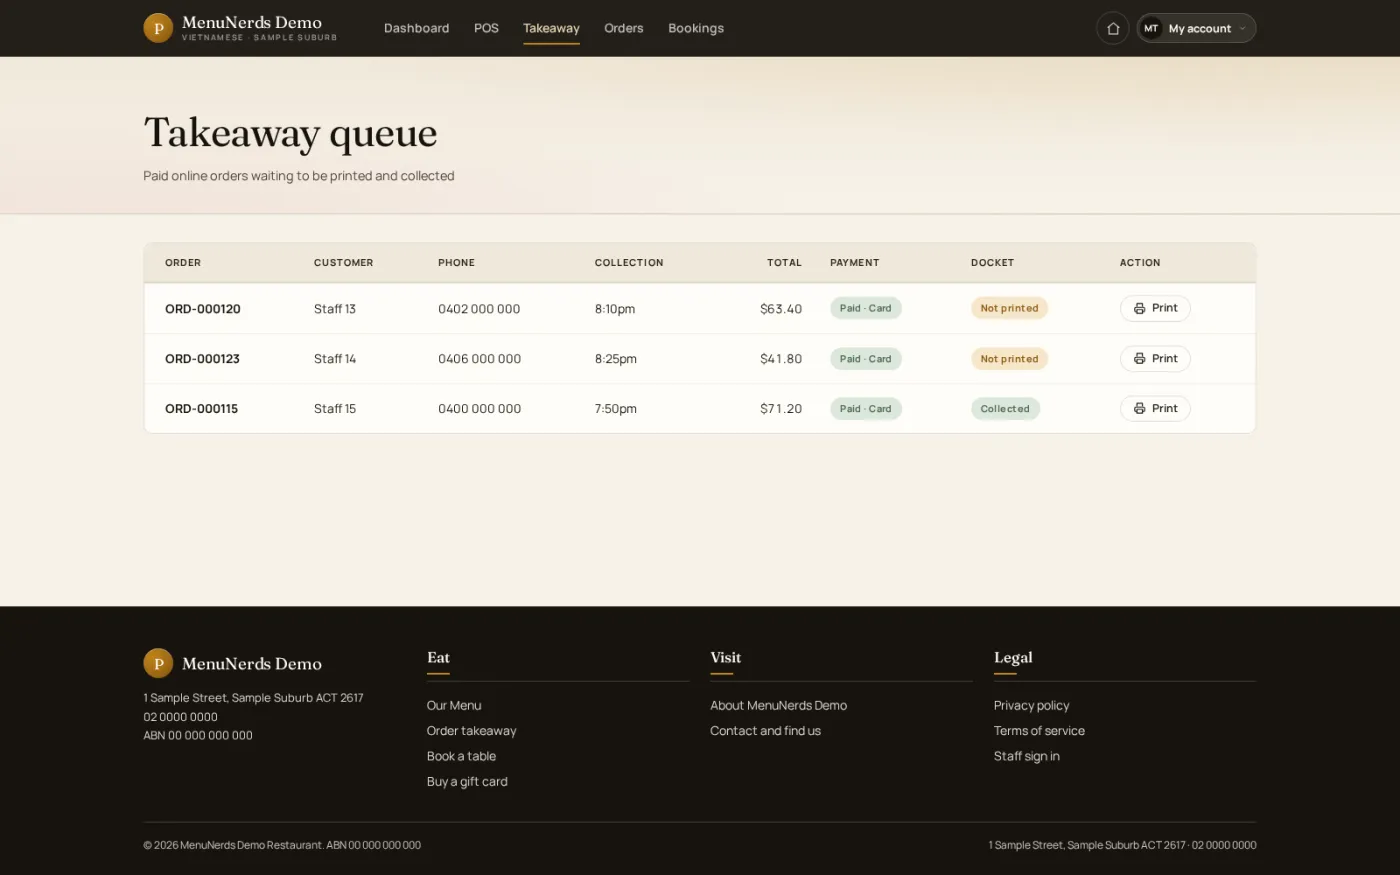Click the $41.80 total
Viewport: 1400px width, 875px height.
point(781,359)
